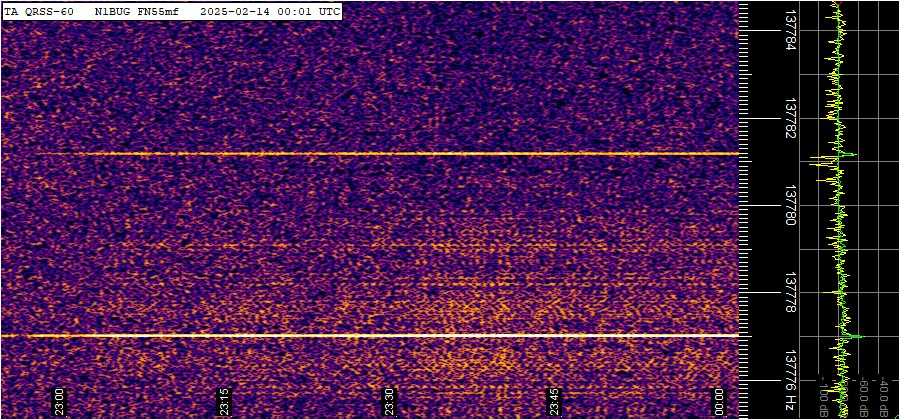Image resolution: width=900 pixels, height=420 pixels.
Task: Click the -60.0 dB scale label
Action: [x=863, y=397]
